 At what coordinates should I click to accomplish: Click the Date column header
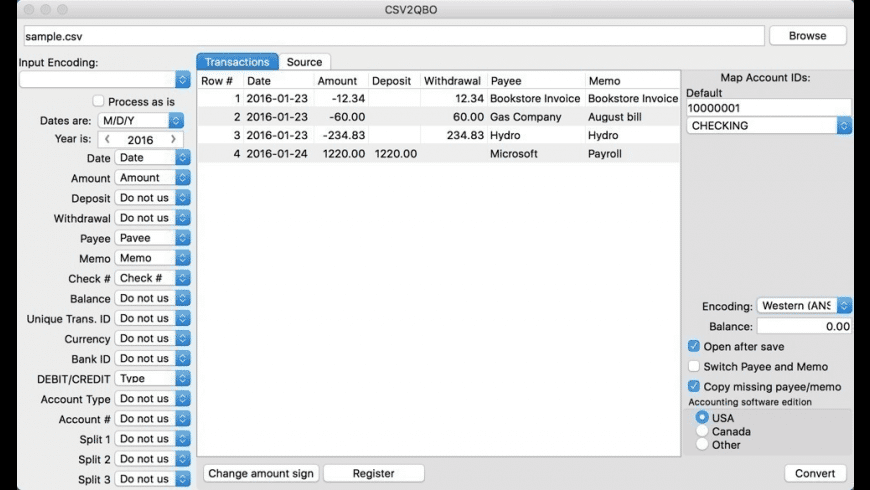point(279,80)
